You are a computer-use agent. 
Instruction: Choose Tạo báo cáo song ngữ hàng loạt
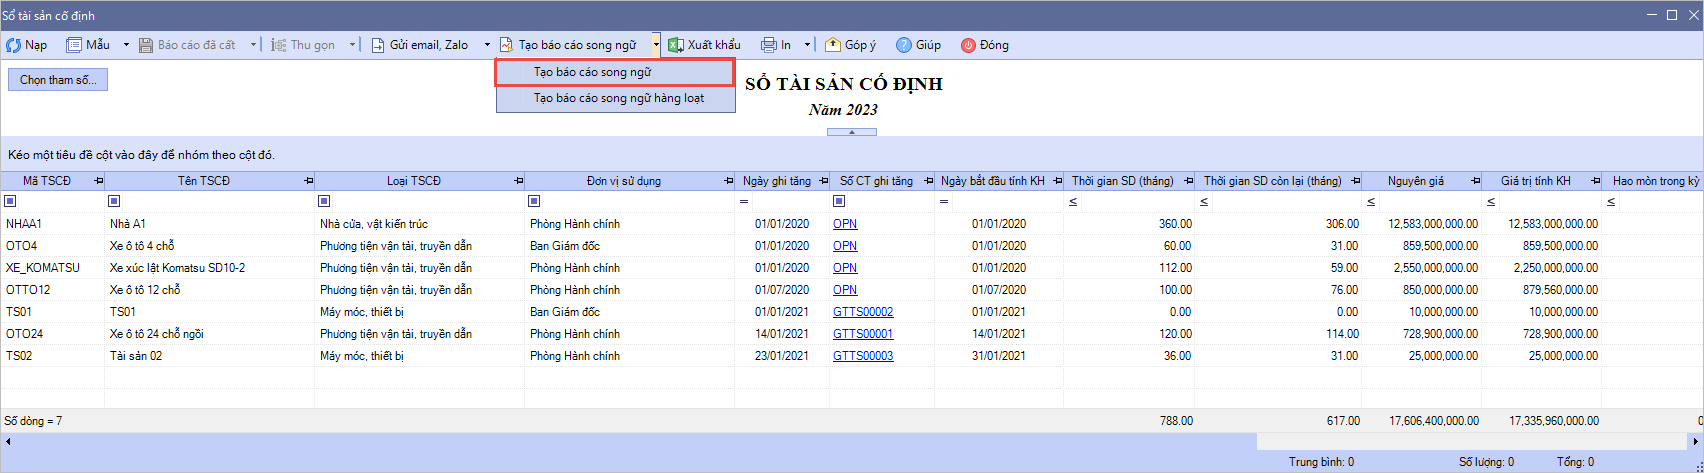(618, 98)
